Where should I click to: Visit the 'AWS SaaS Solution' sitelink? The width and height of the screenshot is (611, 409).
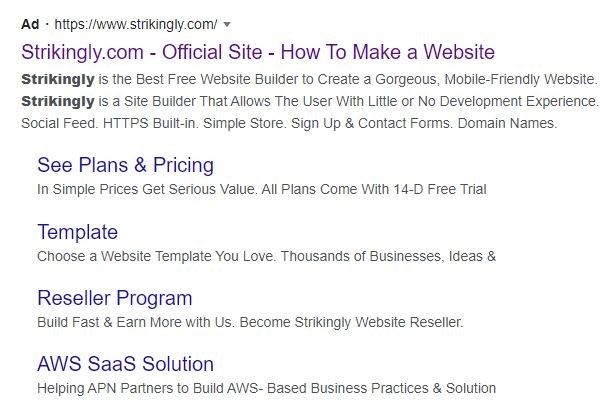coord(125,364)
